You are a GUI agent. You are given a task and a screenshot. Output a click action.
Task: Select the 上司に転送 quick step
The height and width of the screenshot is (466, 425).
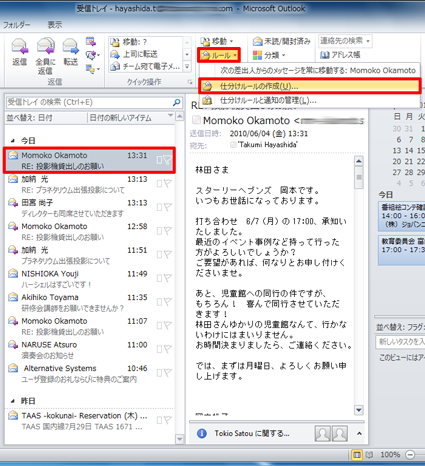click(145, 54)
